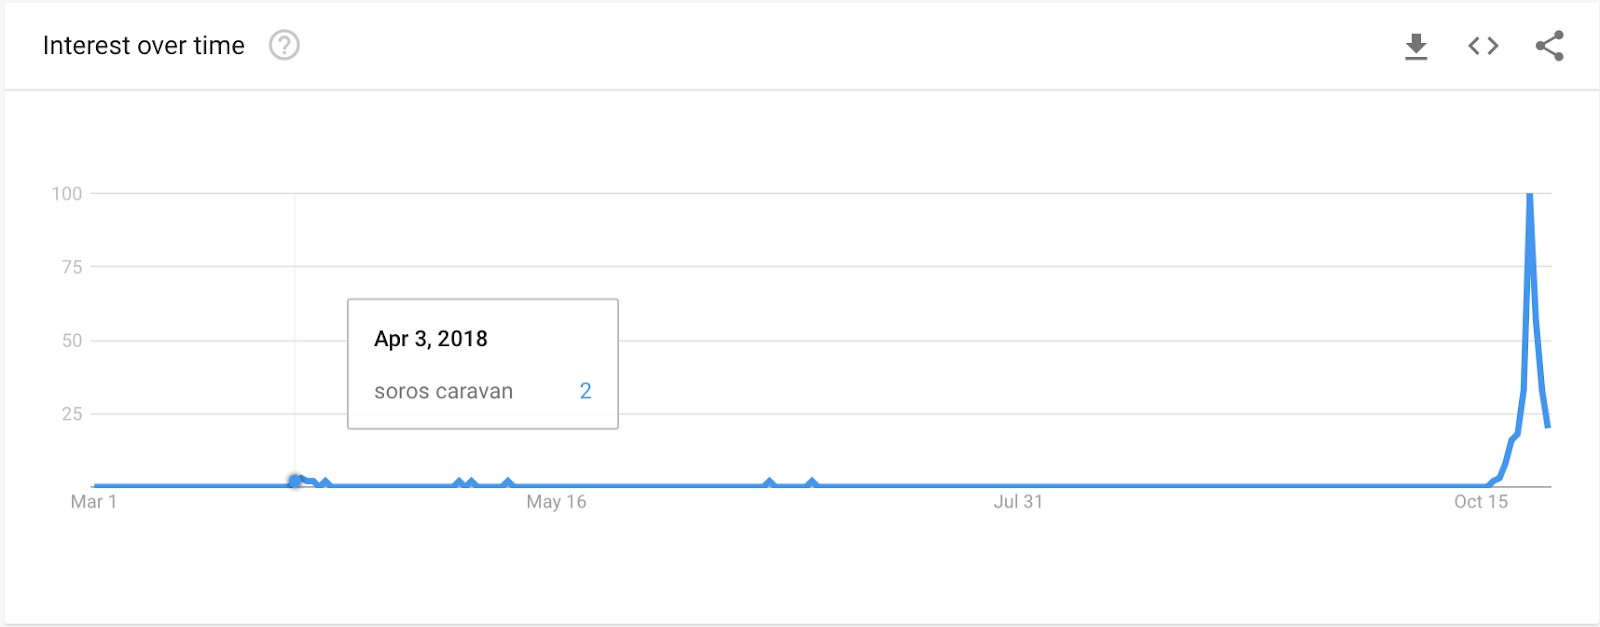1600x627 pixels.
Task: Click the help question mark icon
Action: click(x=284, y=45)
